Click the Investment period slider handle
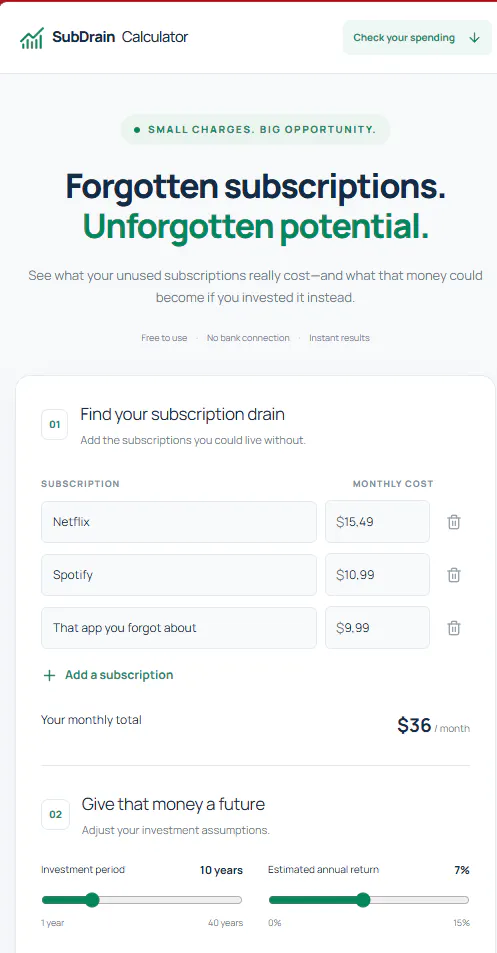497x953 pixels. 92,900
